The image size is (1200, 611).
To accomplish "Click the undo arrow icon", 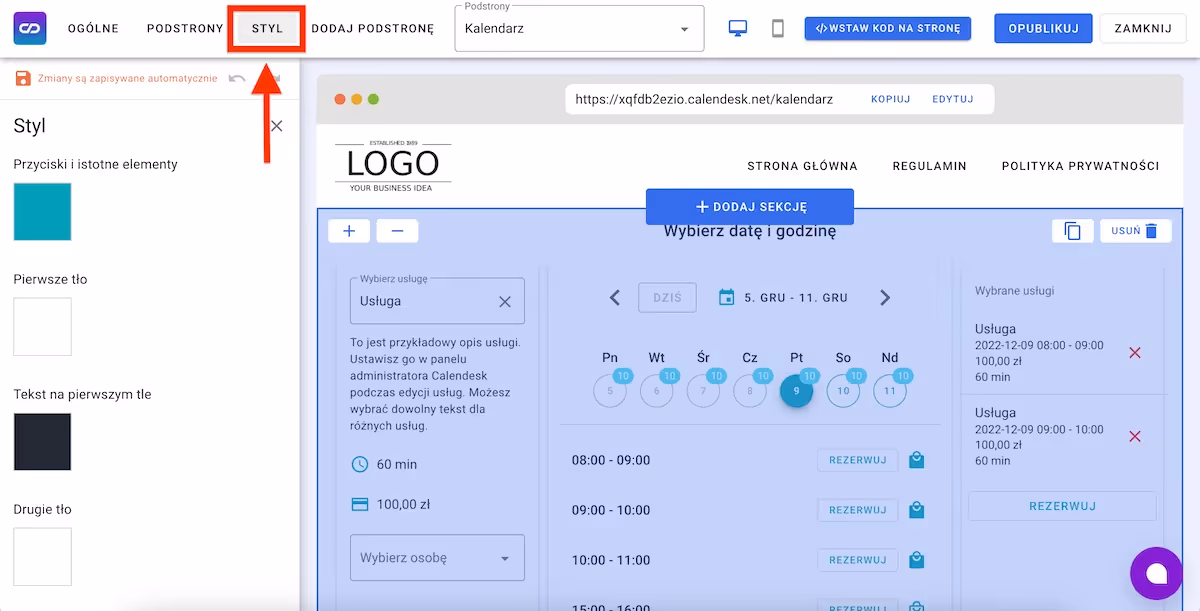I will click(237, 78).
